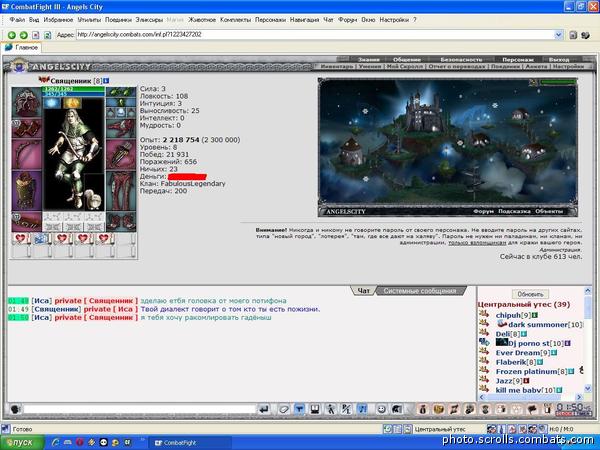Open the Настройки menu in the menu bar
Screen dimensions: 600x450
pyautogui.click(x=394, y=20)
